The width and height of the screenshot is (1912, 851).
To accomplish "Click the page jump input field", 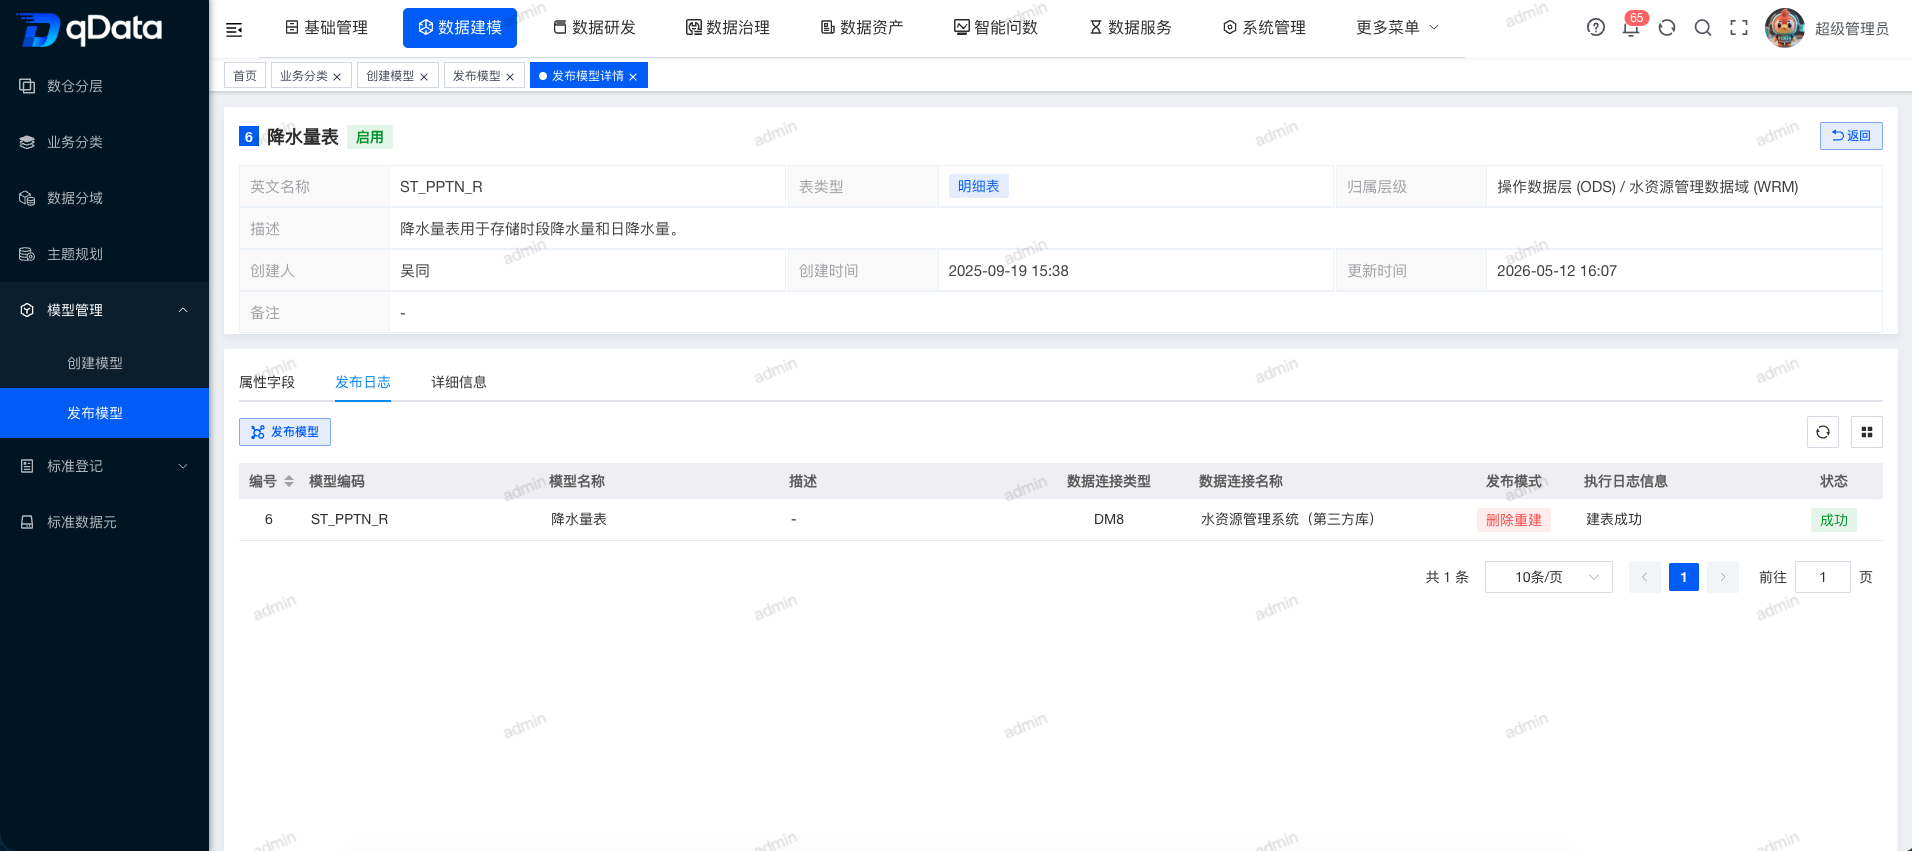I will (x=1823, y=577).
